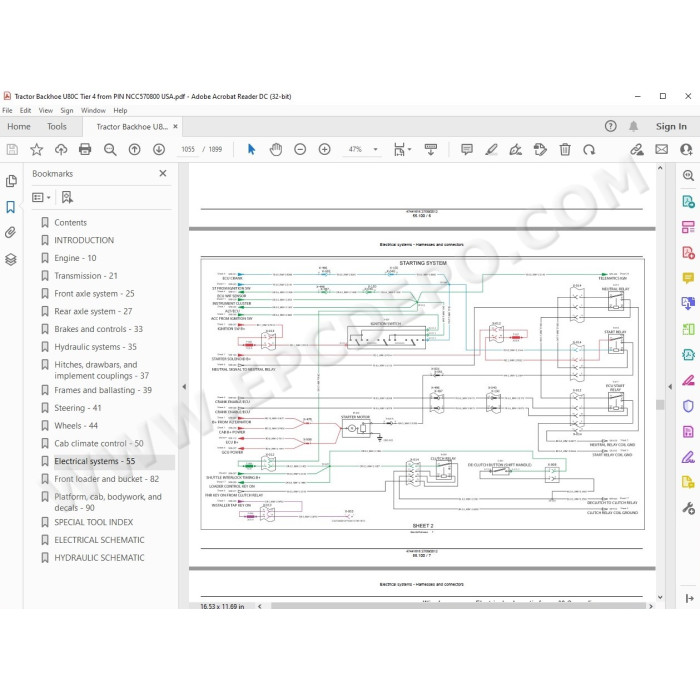Delete with the trash can icon
The width and height of the screenshot is (700, 700).
565,150
